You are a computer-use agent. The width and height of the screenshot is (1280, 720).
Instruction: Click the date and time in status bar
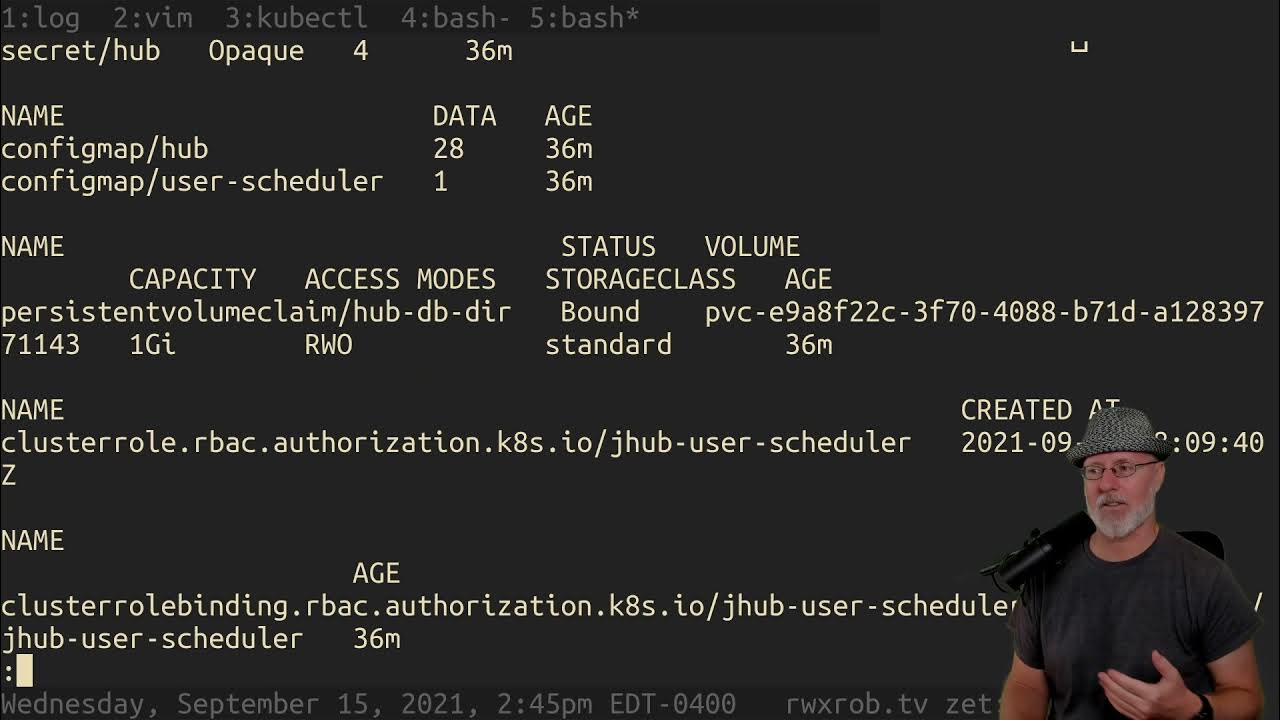click(x=368, y=704)
